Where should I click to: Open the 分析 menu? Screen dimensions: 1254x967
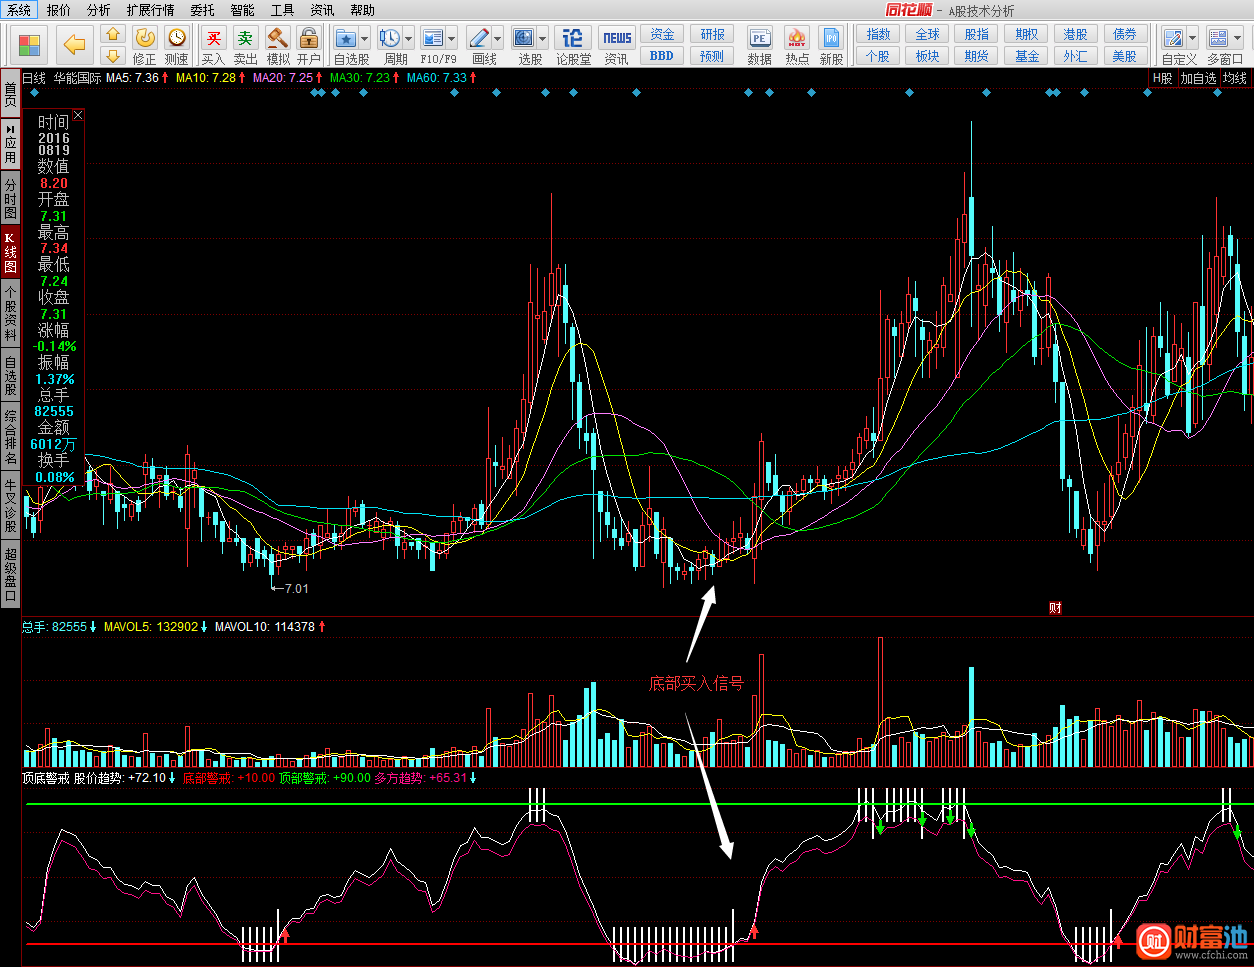pyautogui.click(x=99, y=10)
